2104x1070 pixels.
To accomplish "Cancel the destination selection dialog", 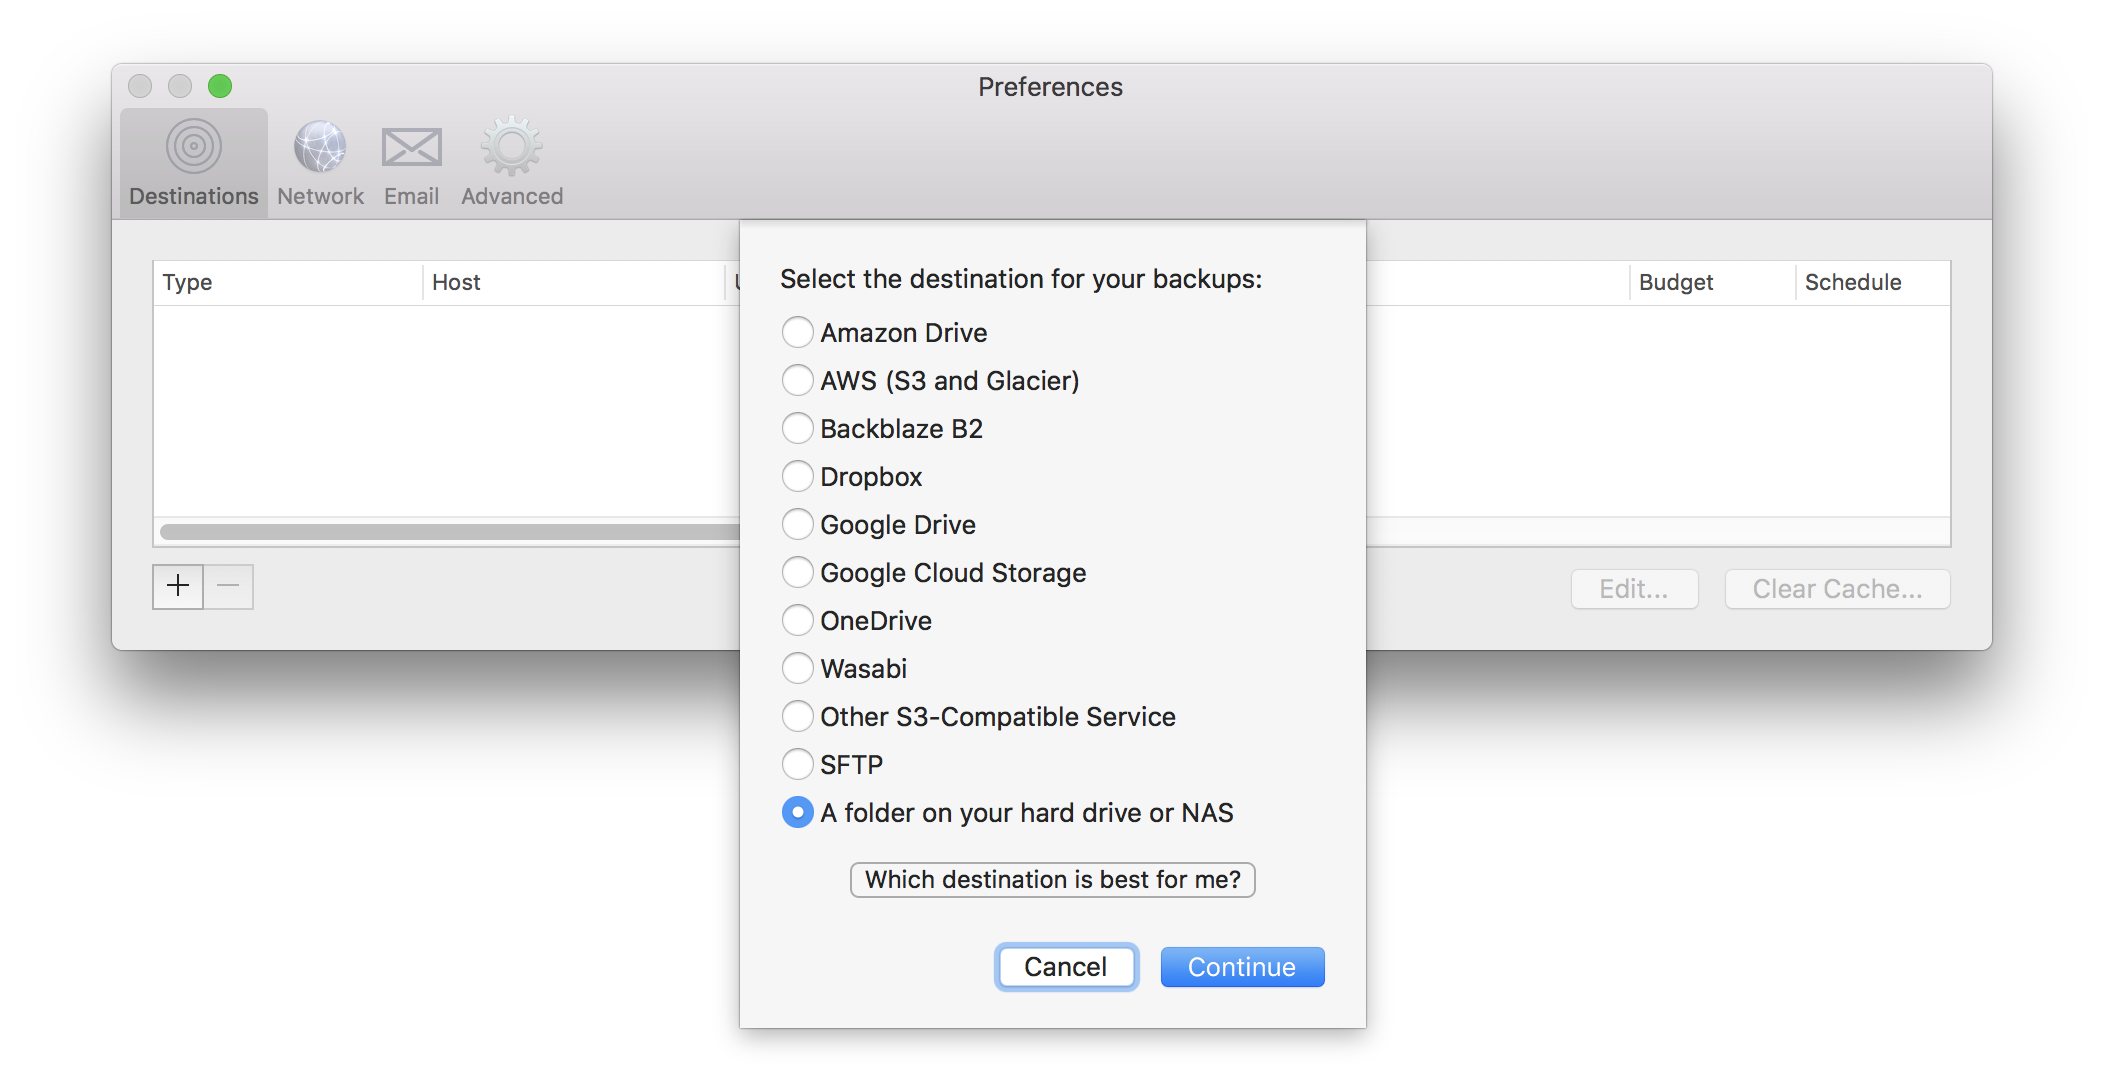I will [1066, 967].
